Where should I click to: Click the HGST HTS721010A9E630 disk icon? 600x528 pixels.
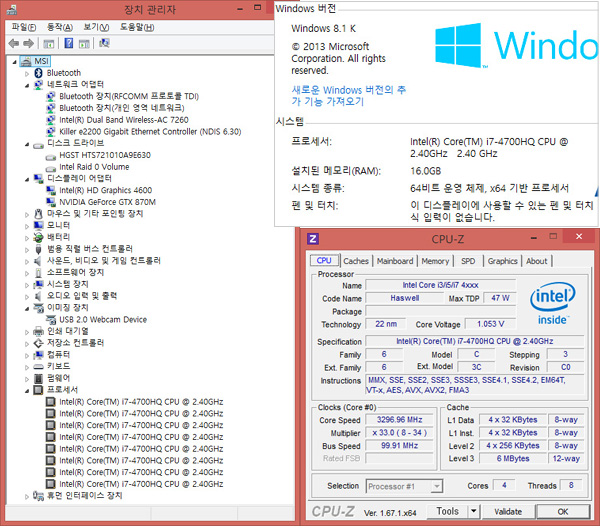[51, 157]
